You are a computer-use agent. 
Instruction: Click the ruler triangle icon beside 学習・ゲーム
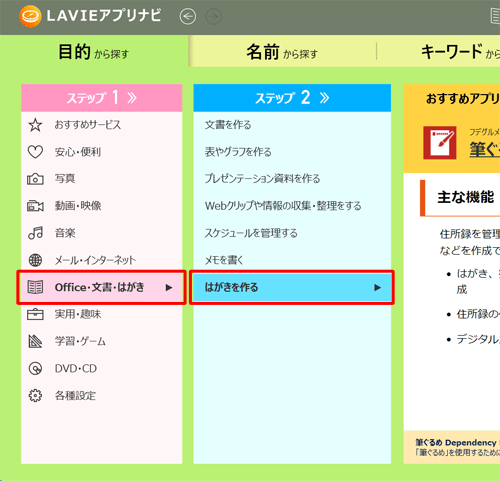(x=35, y=341)
